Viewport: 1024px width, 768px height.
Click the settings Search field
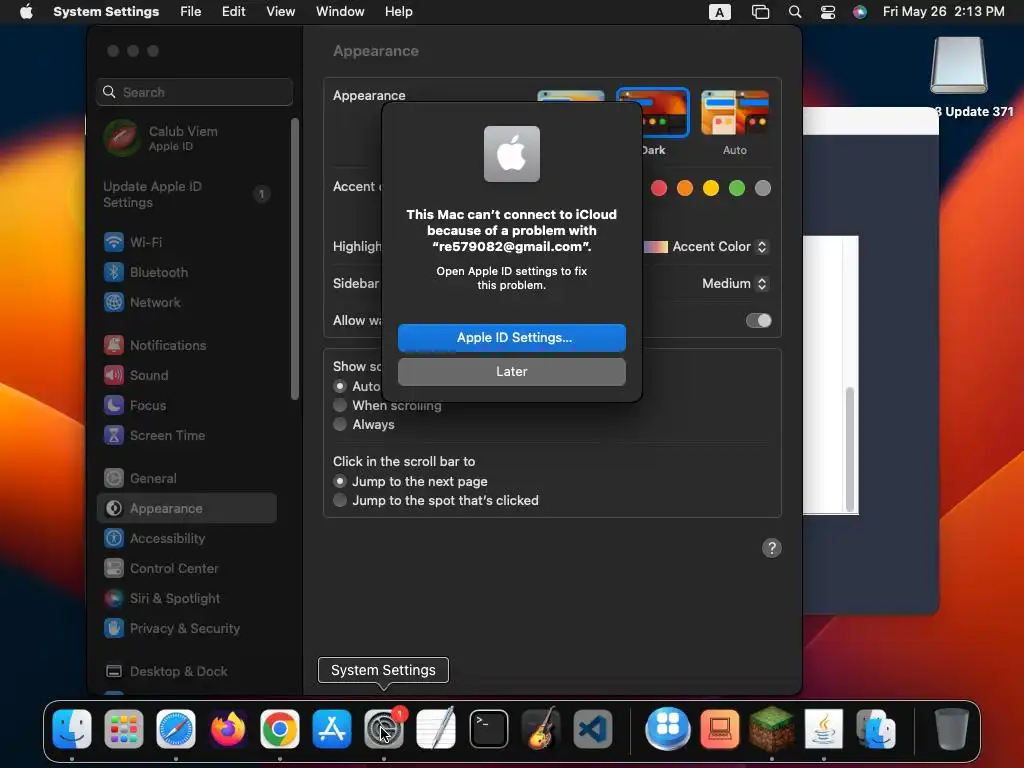click(195, 92)
